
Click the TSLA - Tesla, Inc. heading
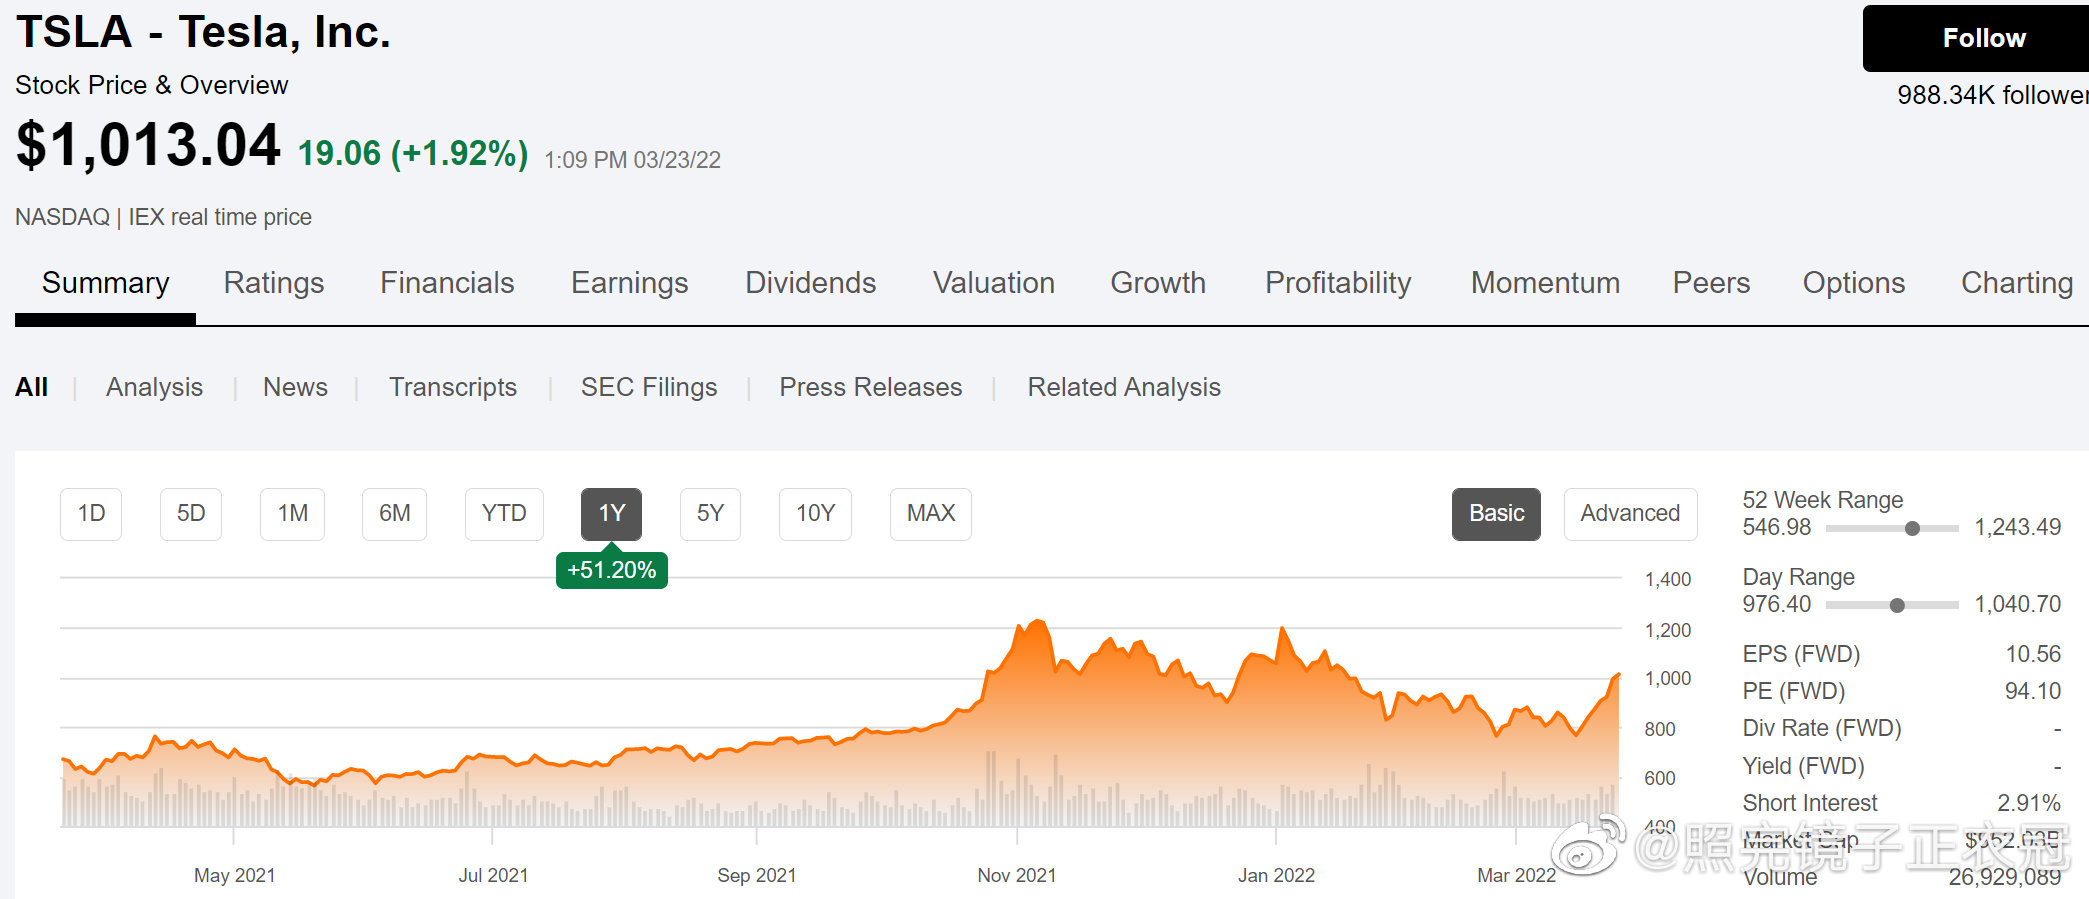click(203, 32)
